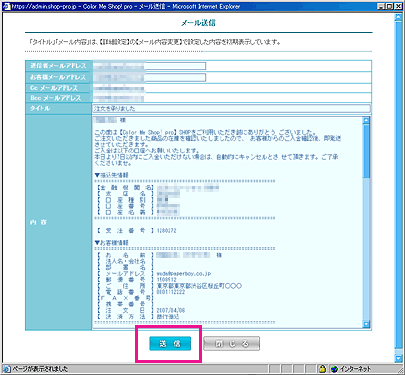Click the Internet Explorer icon in title bar
This screenshot has height=375, width=405.
(6, 6)
